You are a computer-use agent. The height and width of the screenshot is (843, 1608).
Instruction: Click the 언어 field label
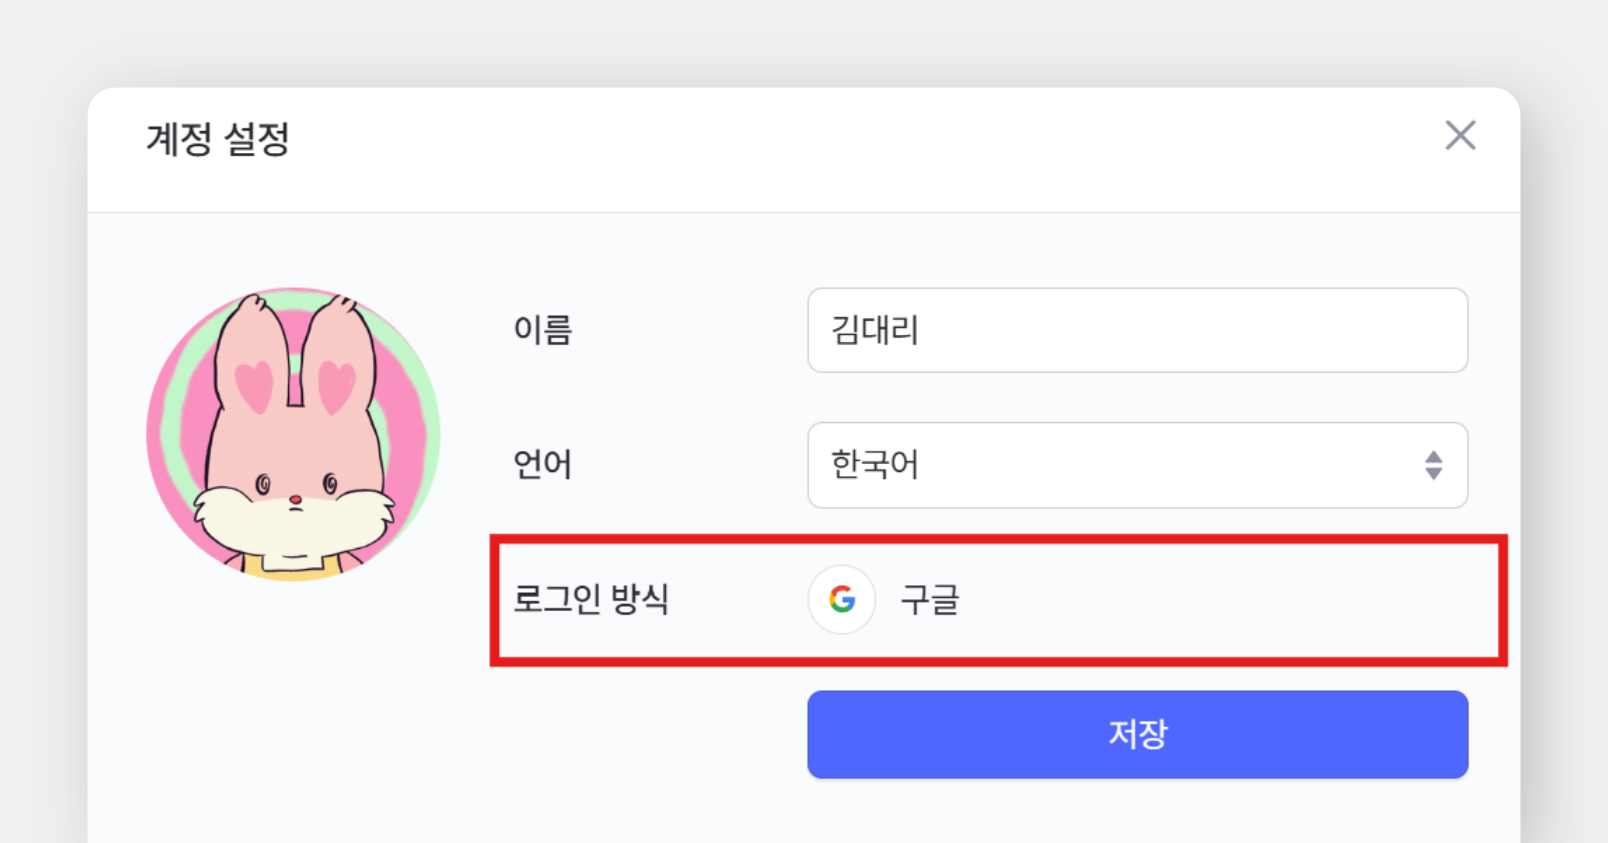coord(542,465)
